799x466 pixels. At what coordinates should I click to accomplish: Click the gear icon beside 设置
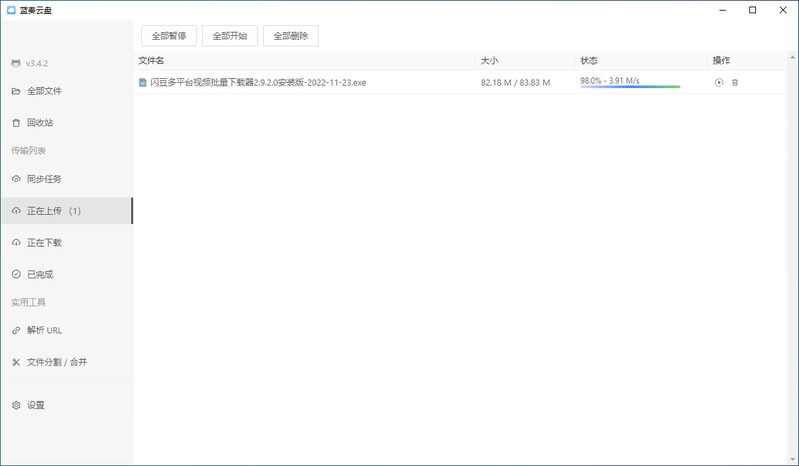pyautogui.click(x=16, y=405)
